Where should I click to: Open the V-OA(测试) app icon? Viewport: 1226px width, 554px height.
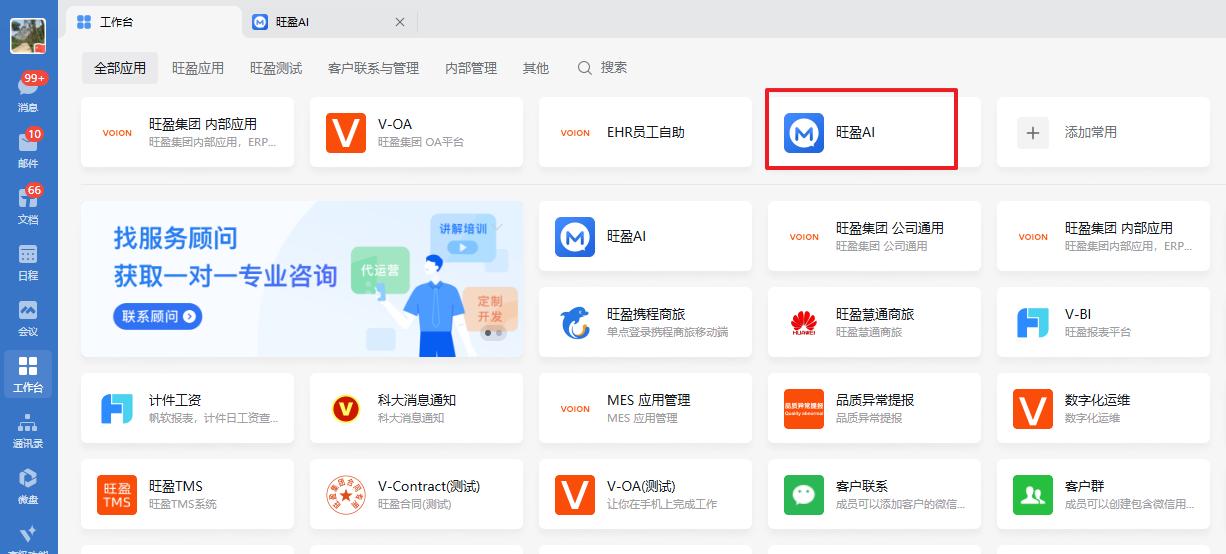575,495
